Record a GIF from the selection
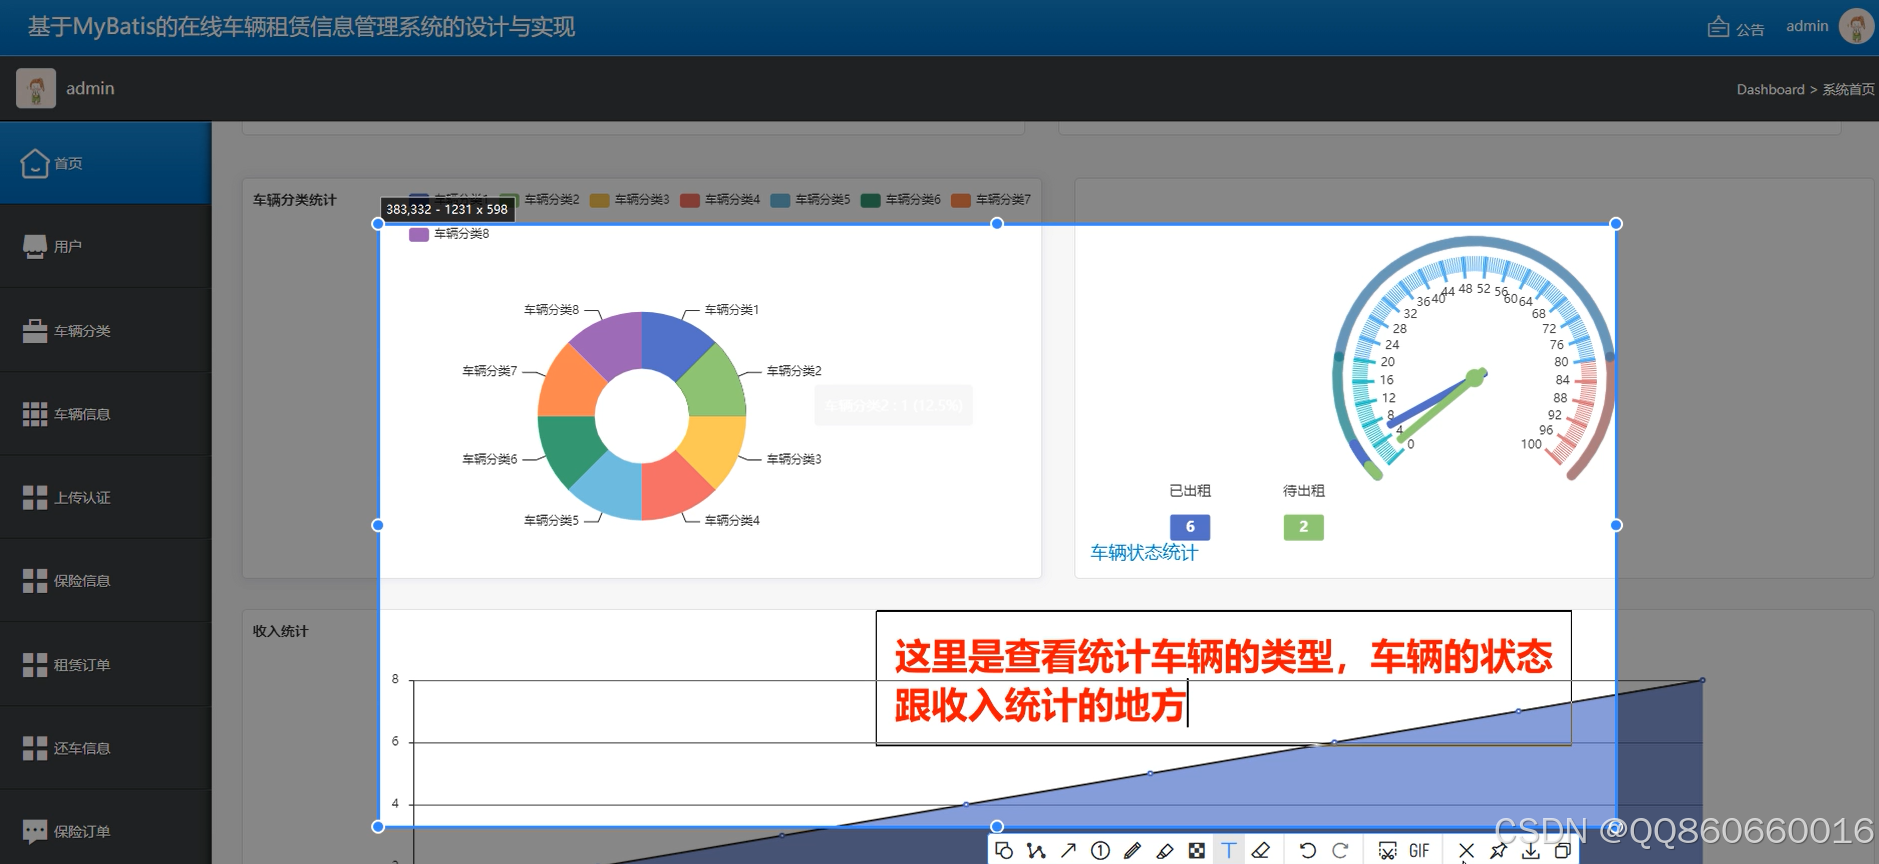The width and height of the screenshot is (1879, 864). tap(1419, 850)
